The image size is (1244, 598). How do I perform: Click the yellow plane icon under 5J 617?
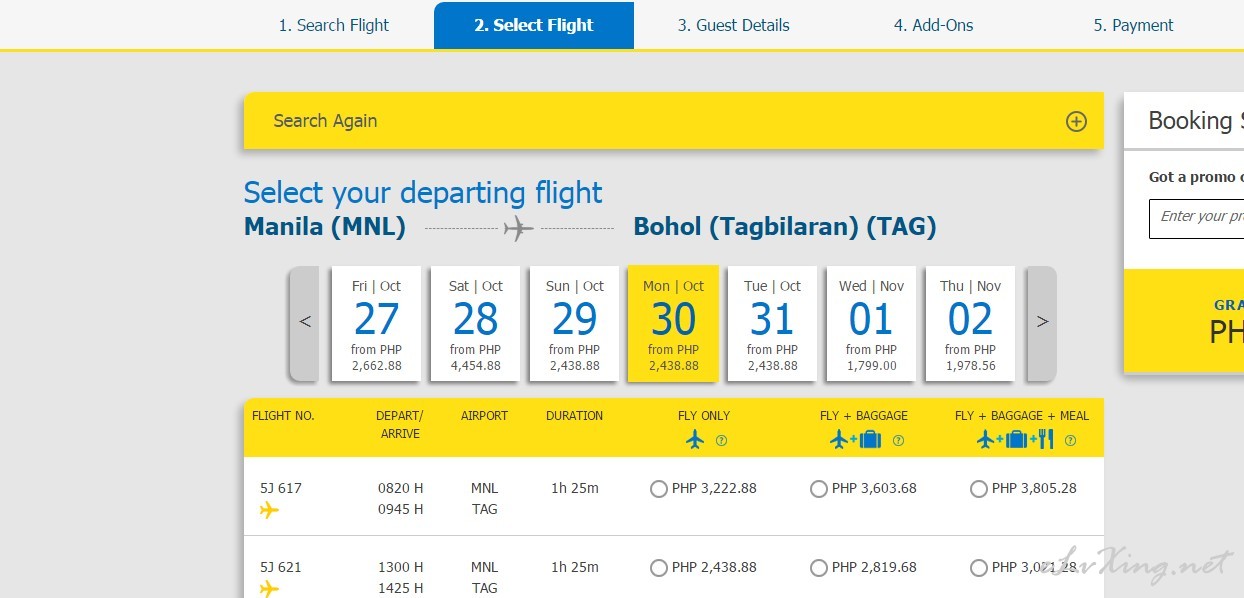[269, 510]
